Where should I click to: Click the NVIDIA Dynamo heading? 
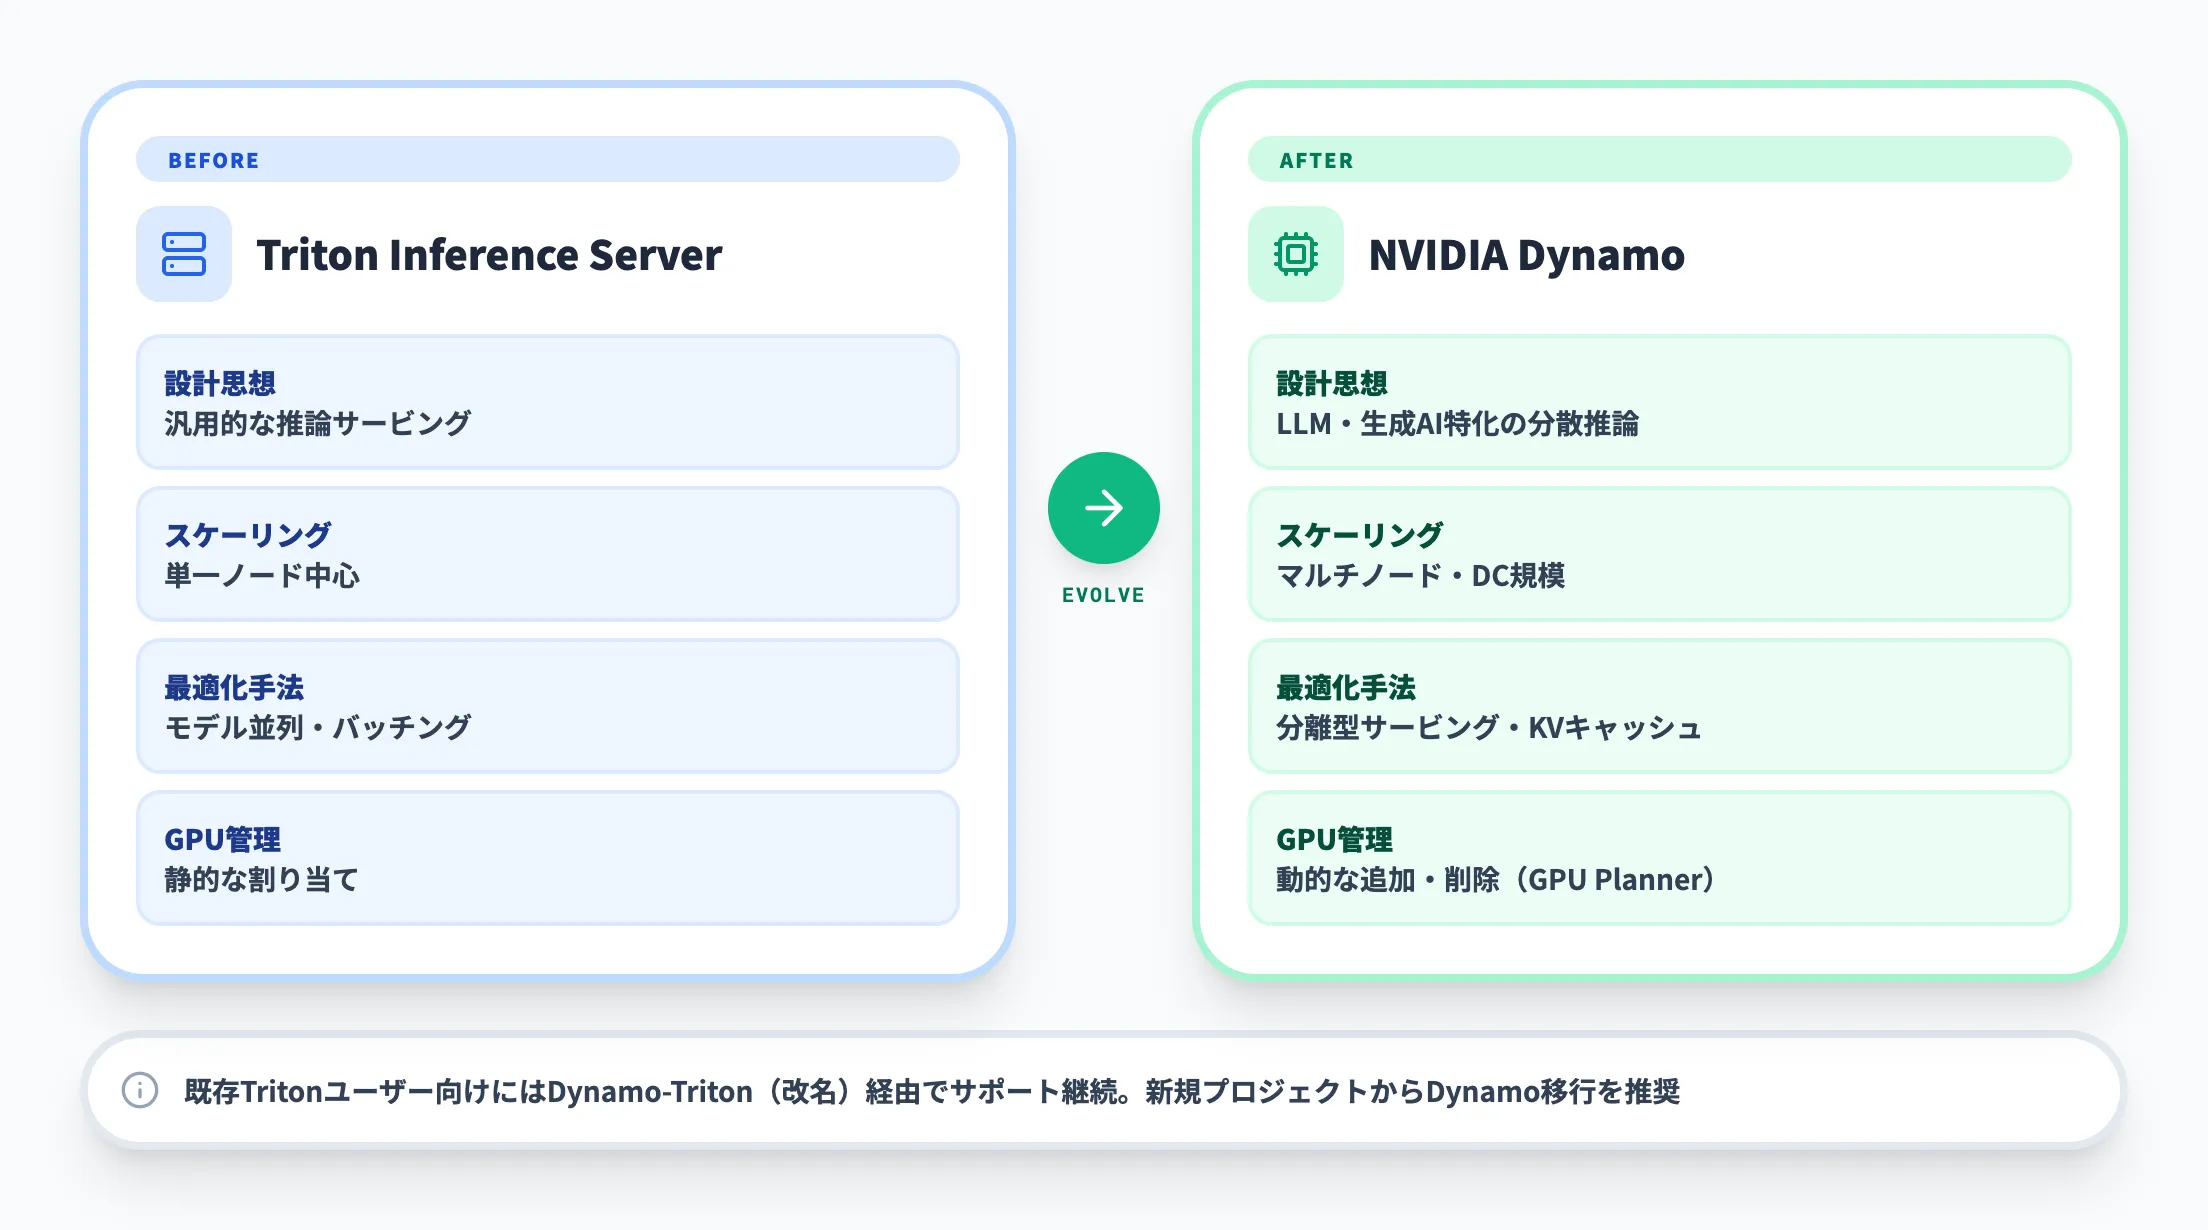pos(1527,255)
